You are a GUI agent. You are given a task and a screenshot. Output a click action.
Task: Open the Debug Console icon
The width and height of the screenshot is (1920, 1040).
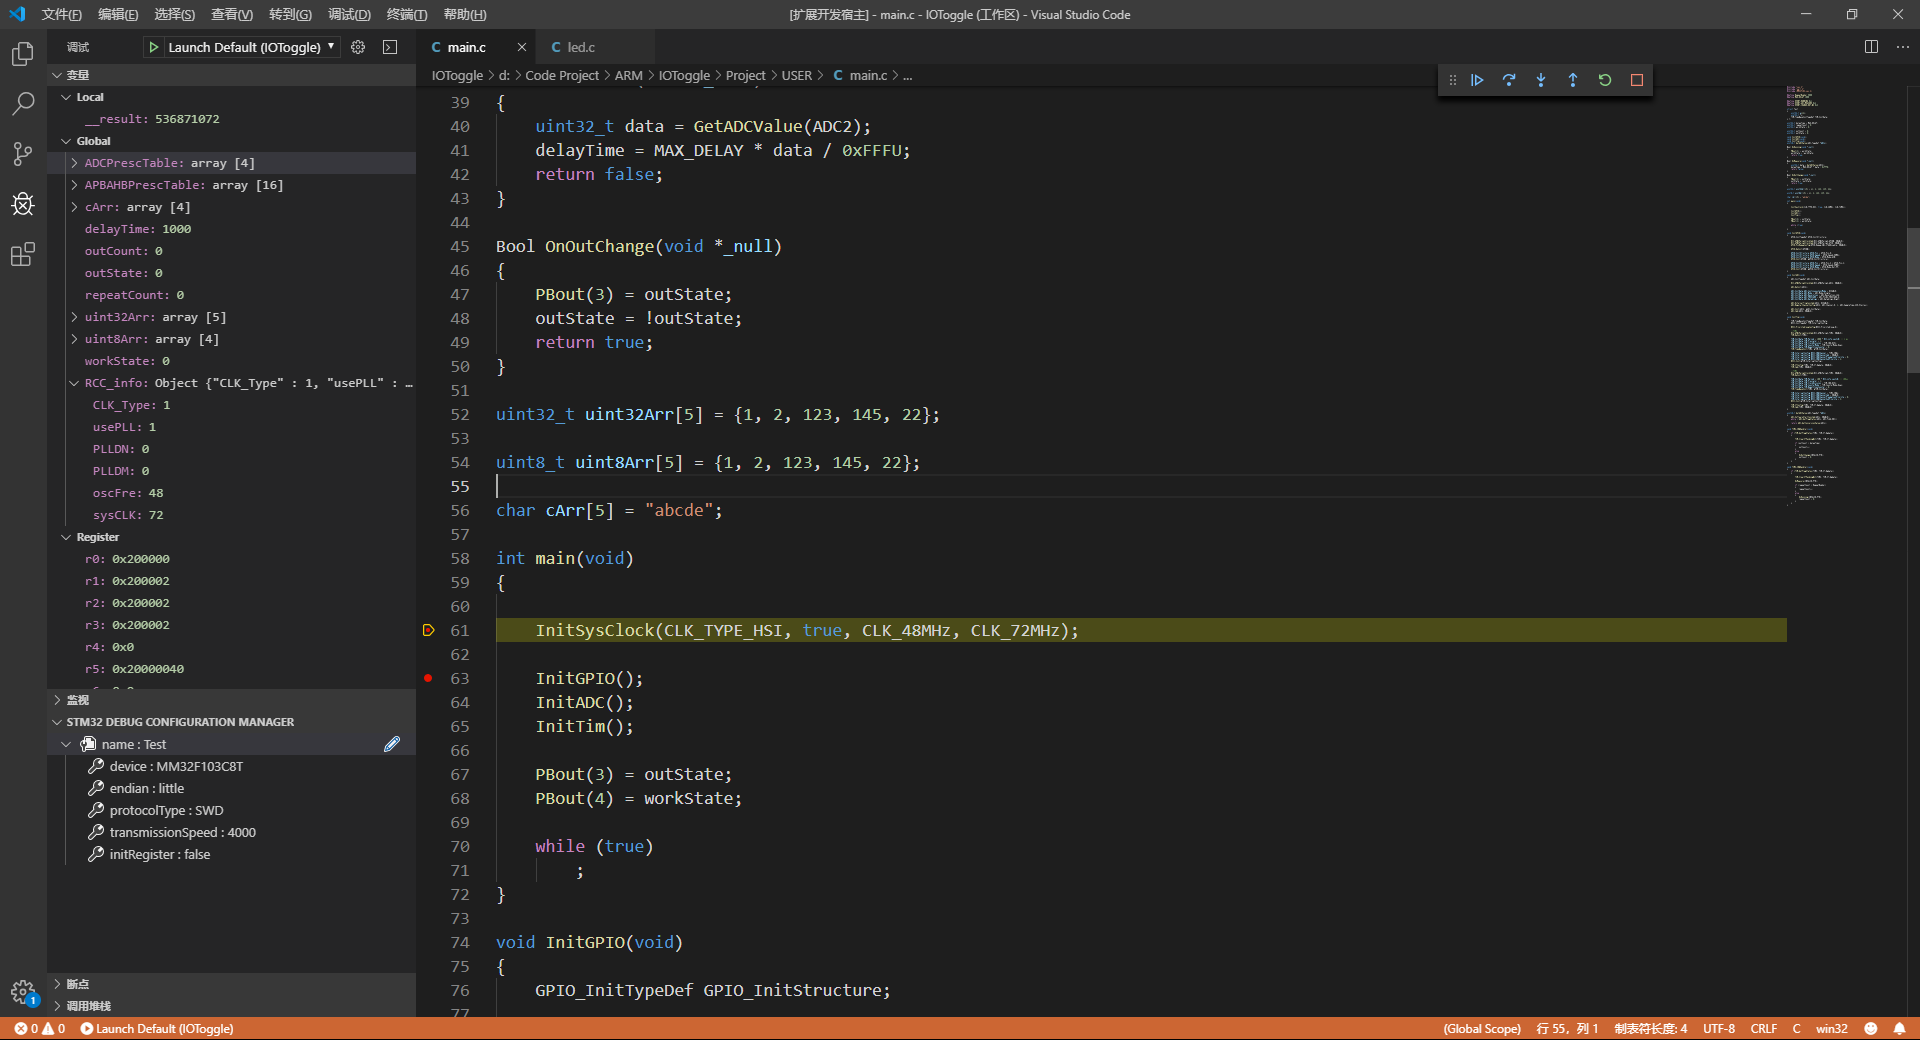coord(390,47)
